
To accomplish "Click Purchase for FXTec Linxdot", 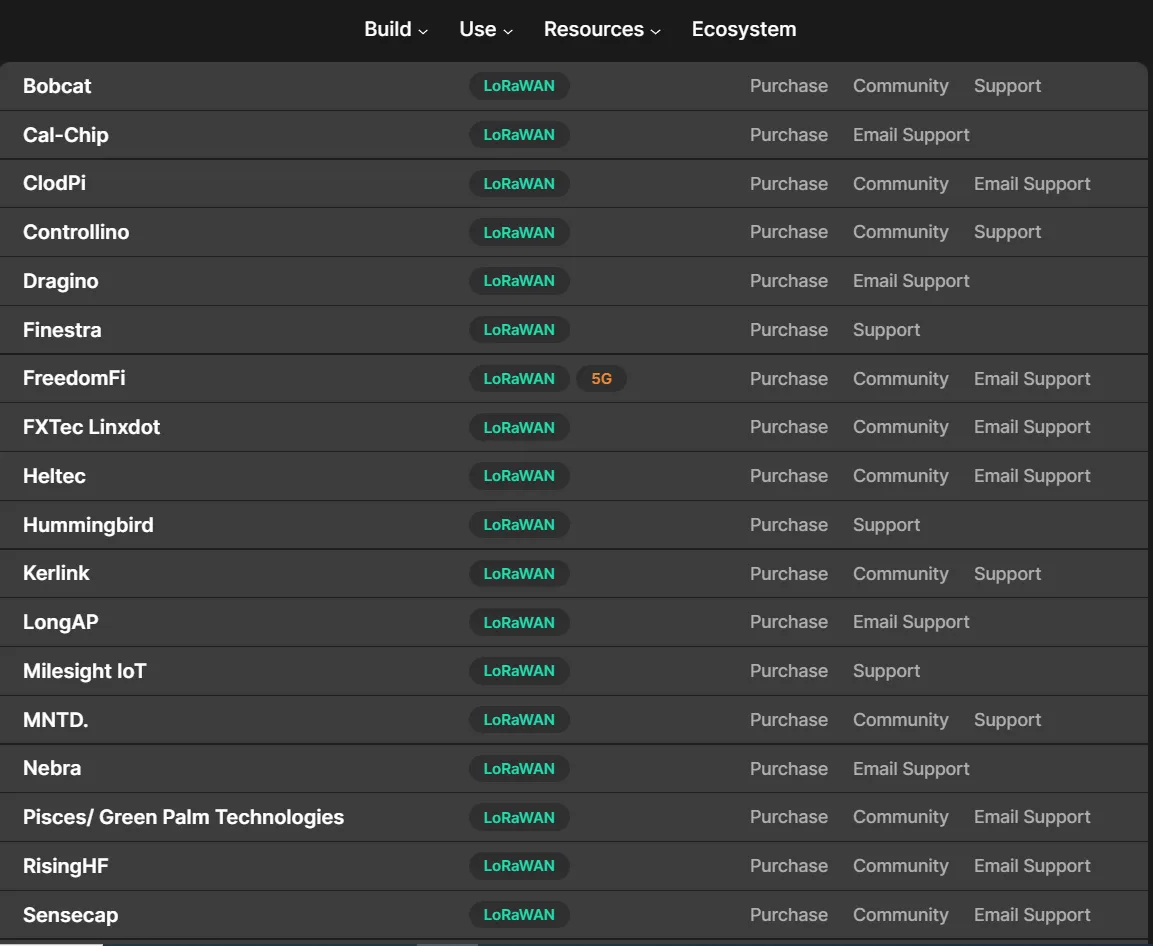I will click(788, 427).
